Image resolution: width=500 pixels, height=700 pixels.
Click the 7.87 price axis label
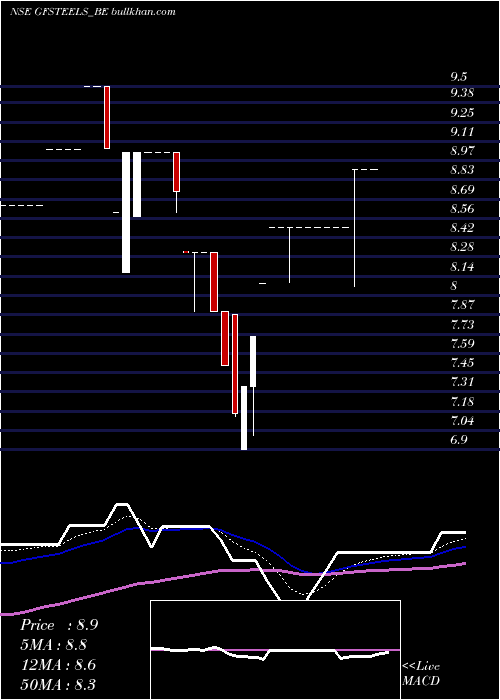462,305
